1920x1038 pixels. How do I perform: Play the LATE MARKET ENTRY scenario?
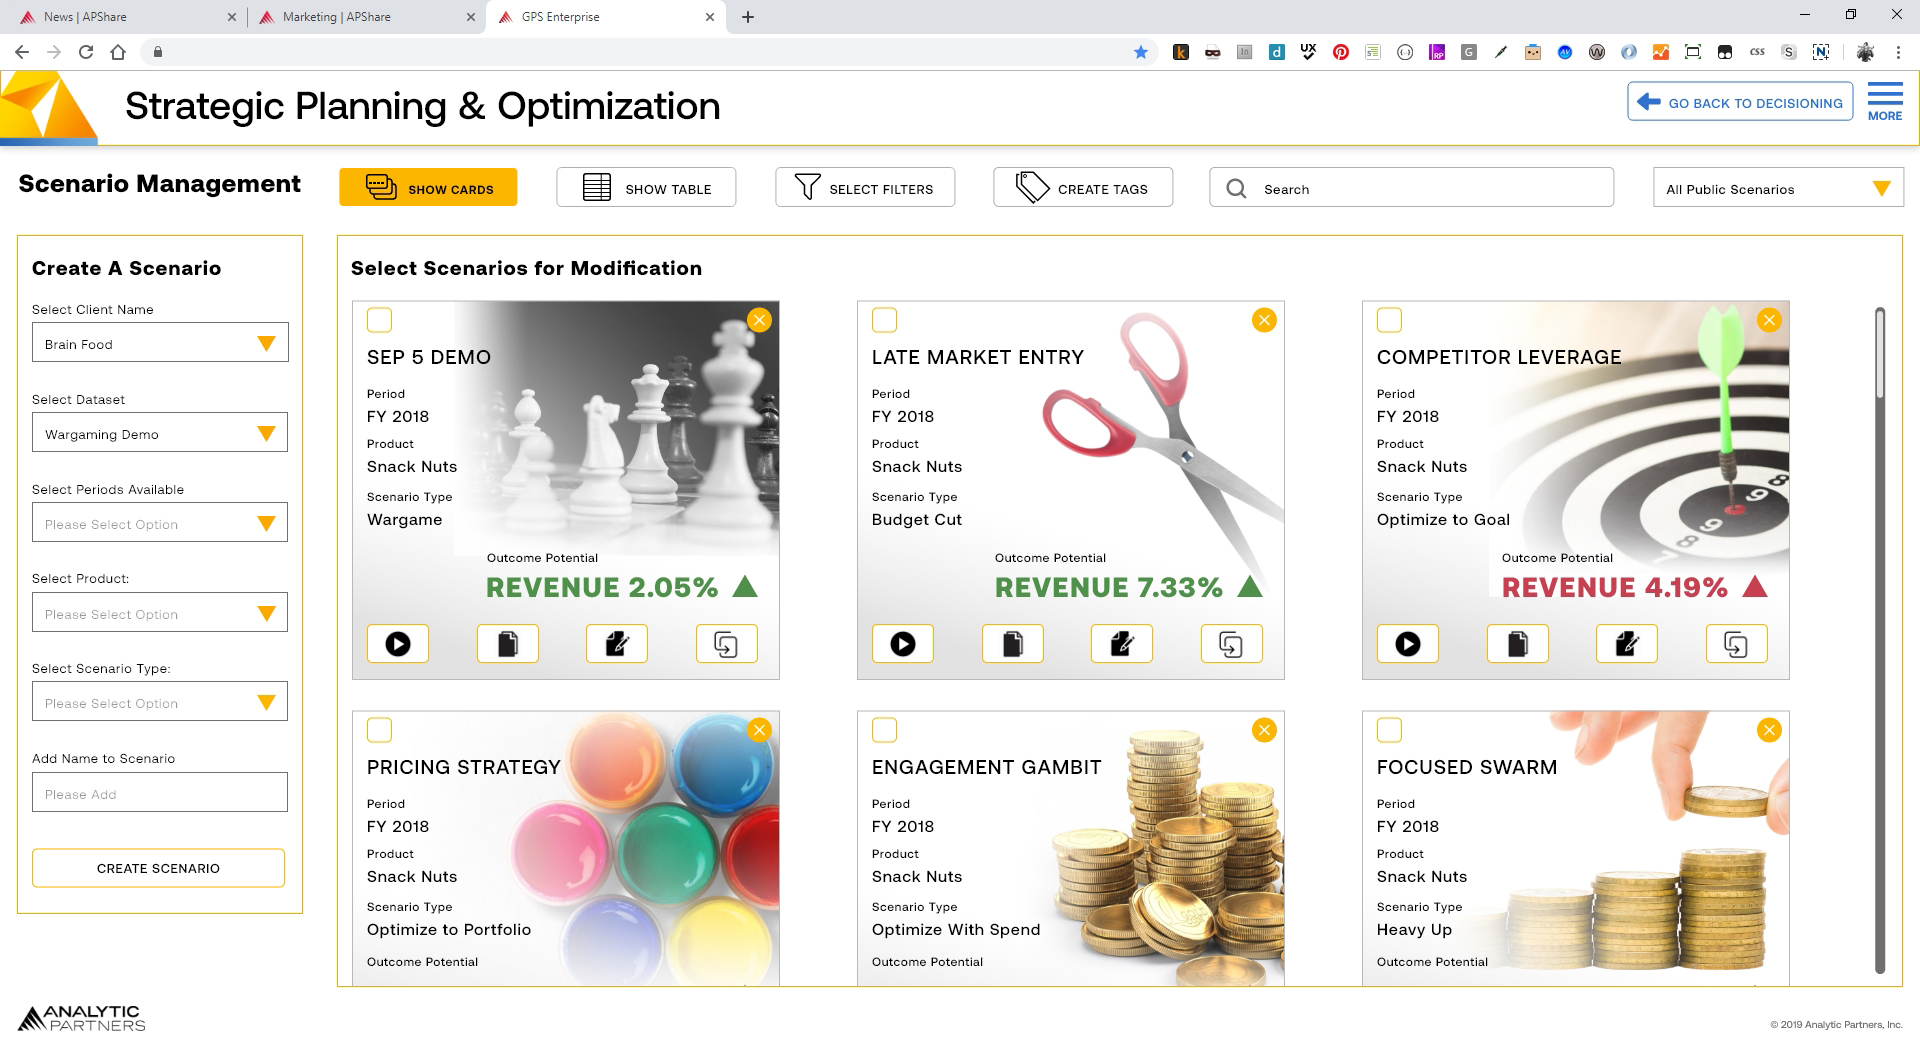(x=903, y=644)
